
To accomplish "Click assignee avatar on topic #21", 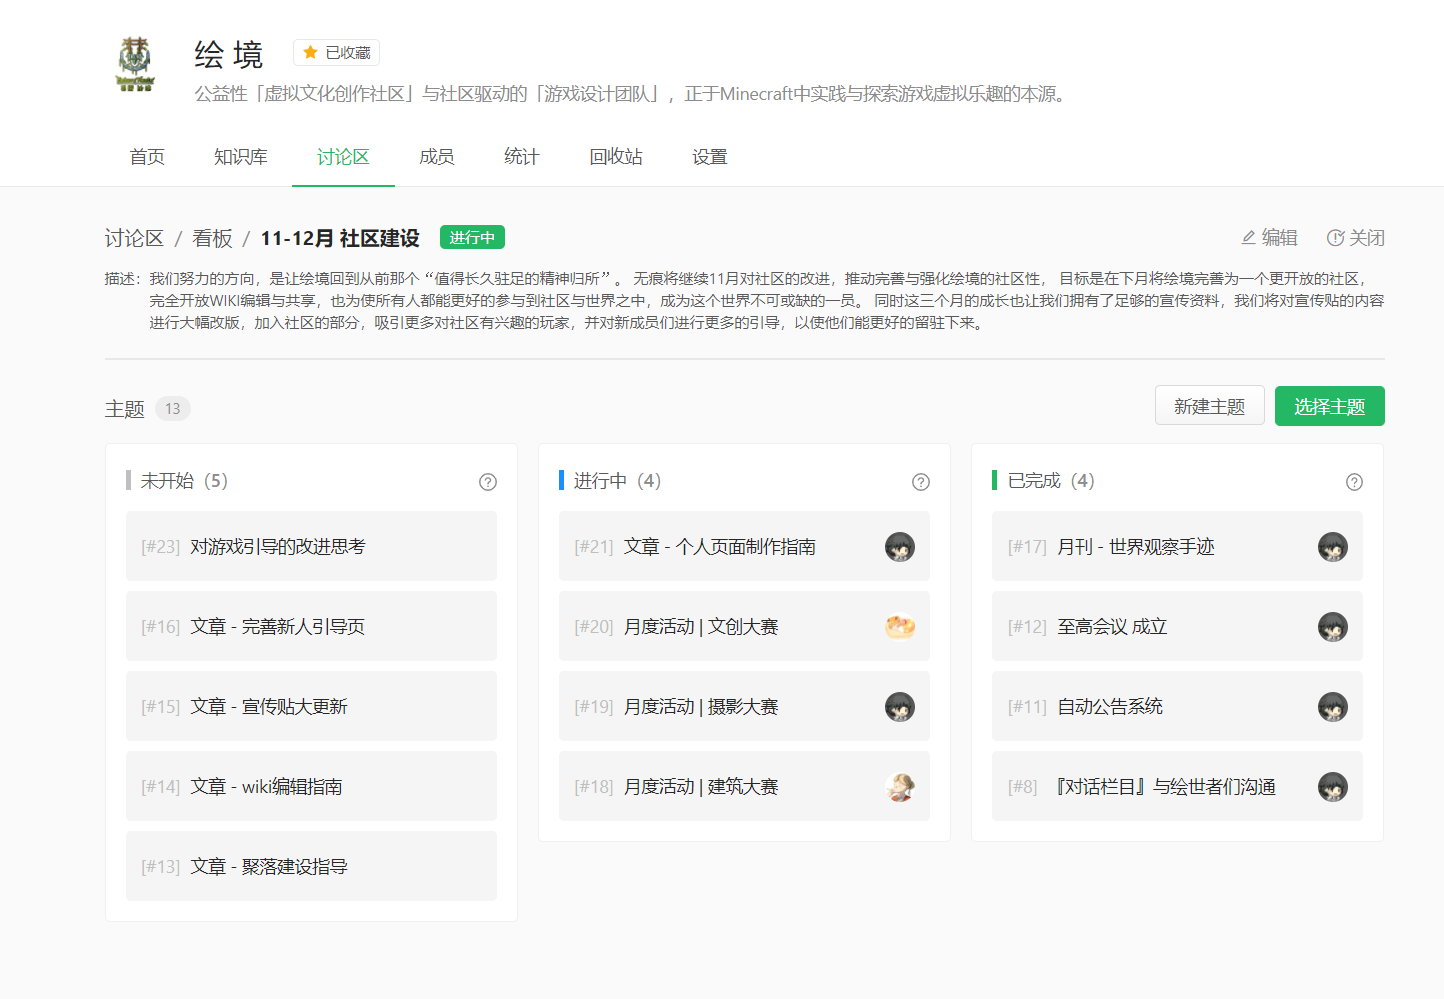I will [900, 547].
